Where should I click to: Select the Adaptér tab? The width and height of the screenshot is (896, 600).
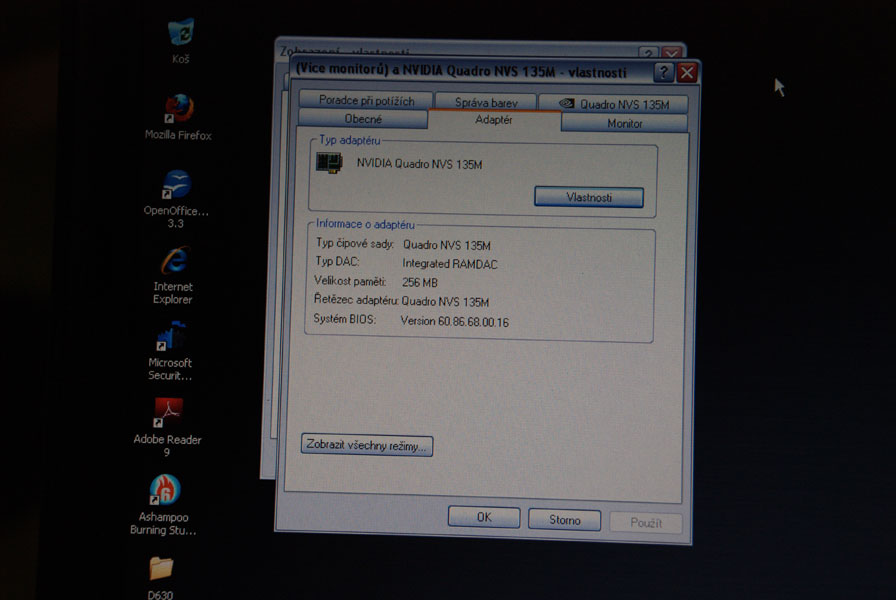[494, 120]
